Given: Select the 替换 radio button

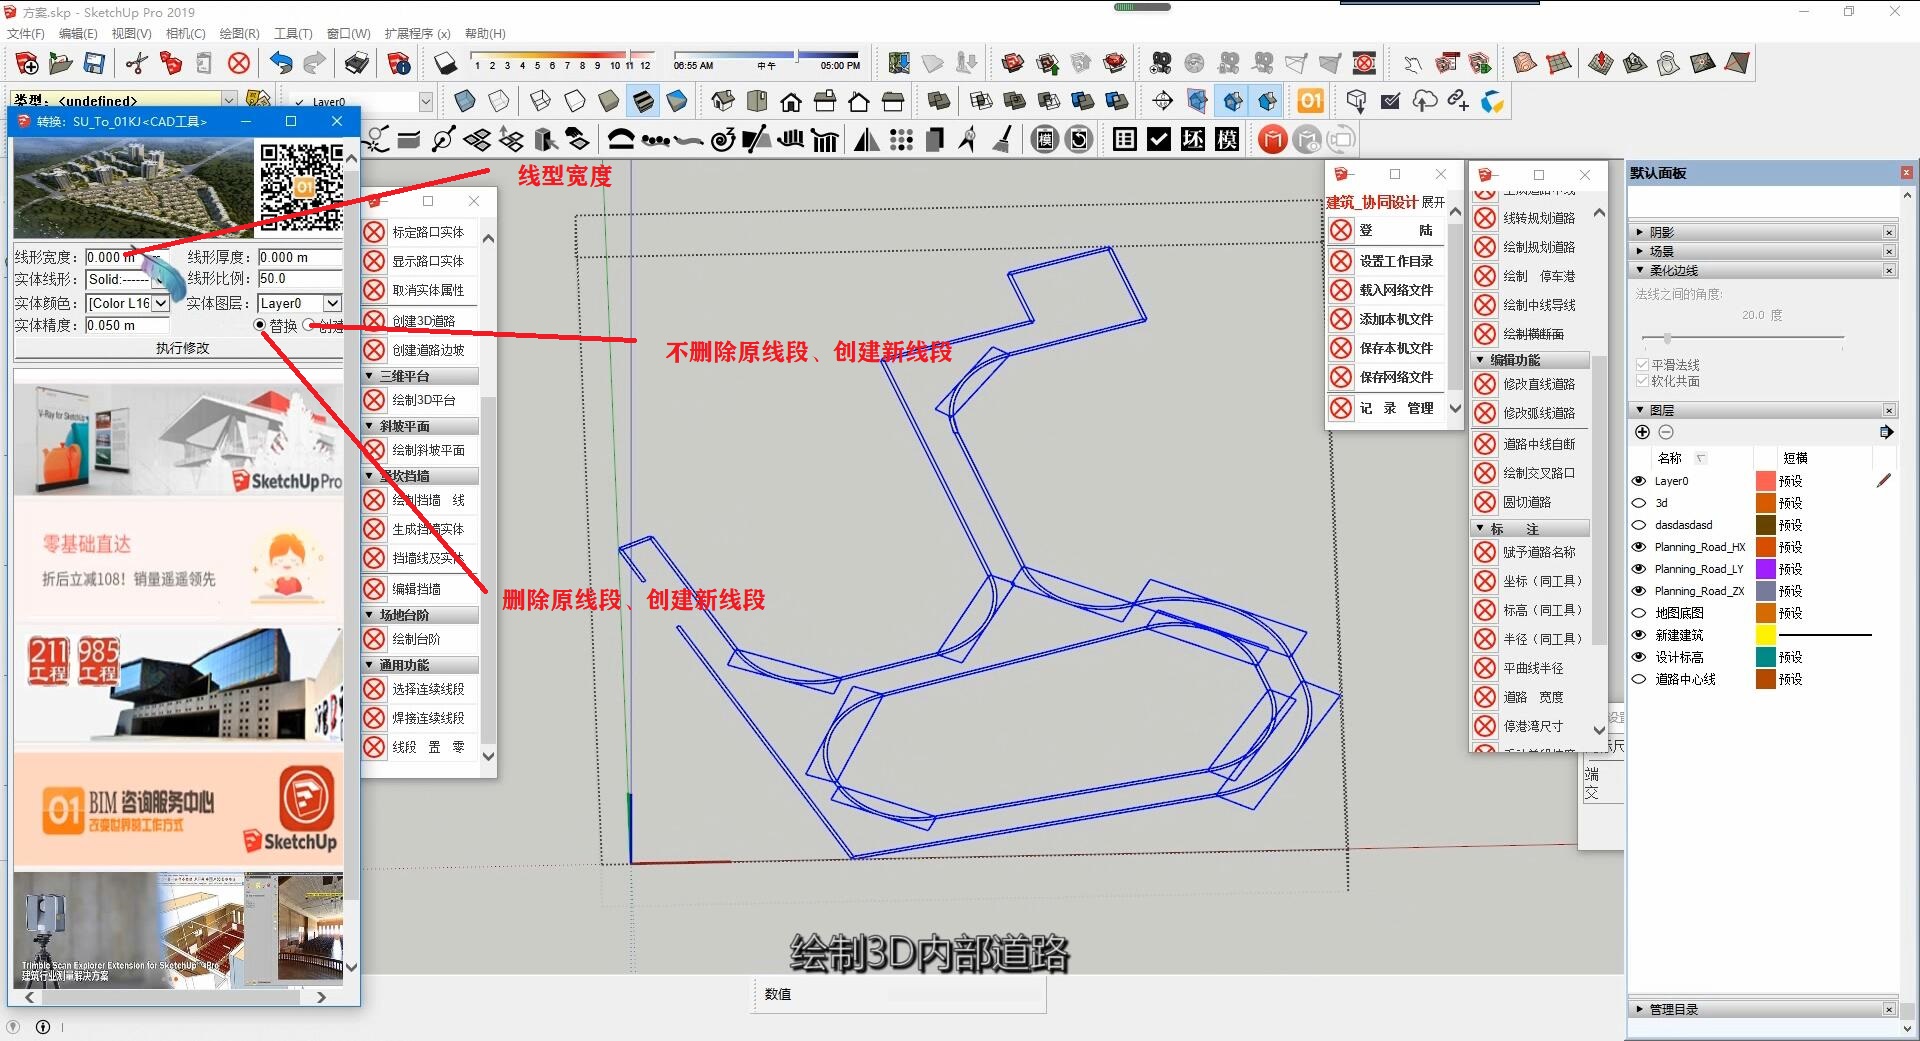Looking at the screenshot, I should click(x=261, y=325).
